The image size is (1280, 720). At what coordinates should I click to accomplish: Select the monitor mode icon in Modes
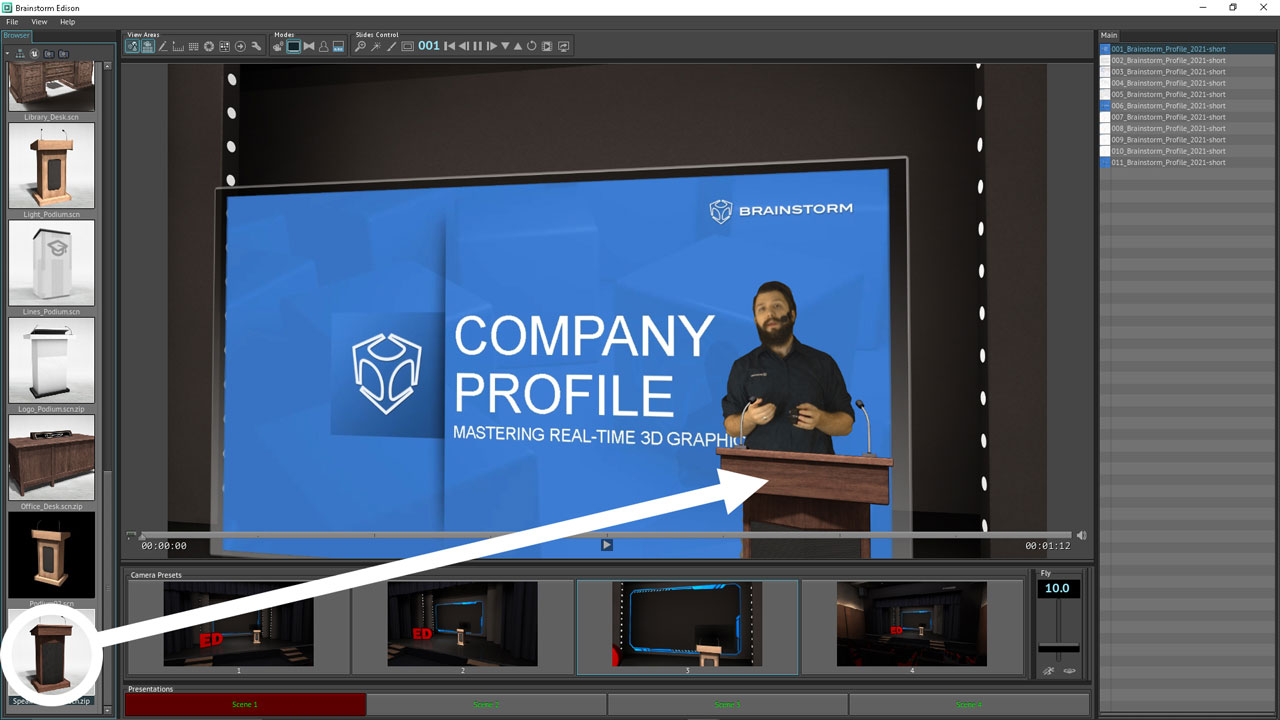[293, 46]
